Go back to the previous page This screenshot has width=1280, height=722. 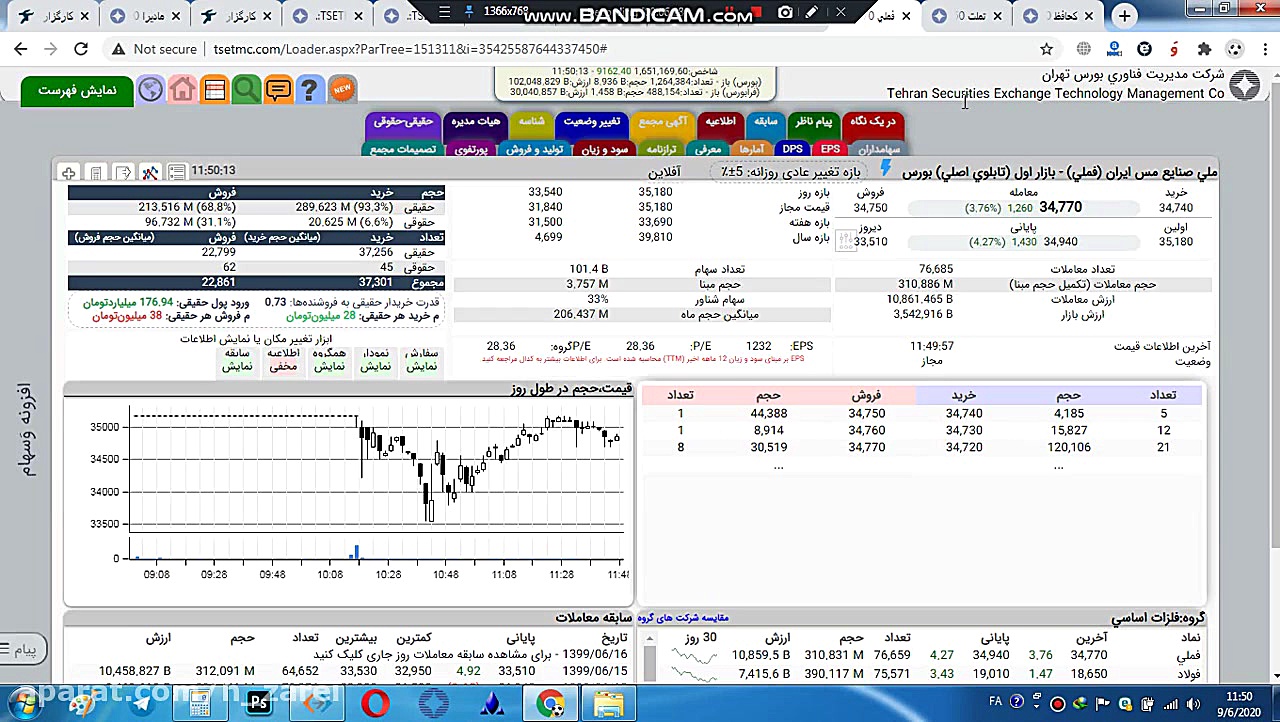point(21,49)
